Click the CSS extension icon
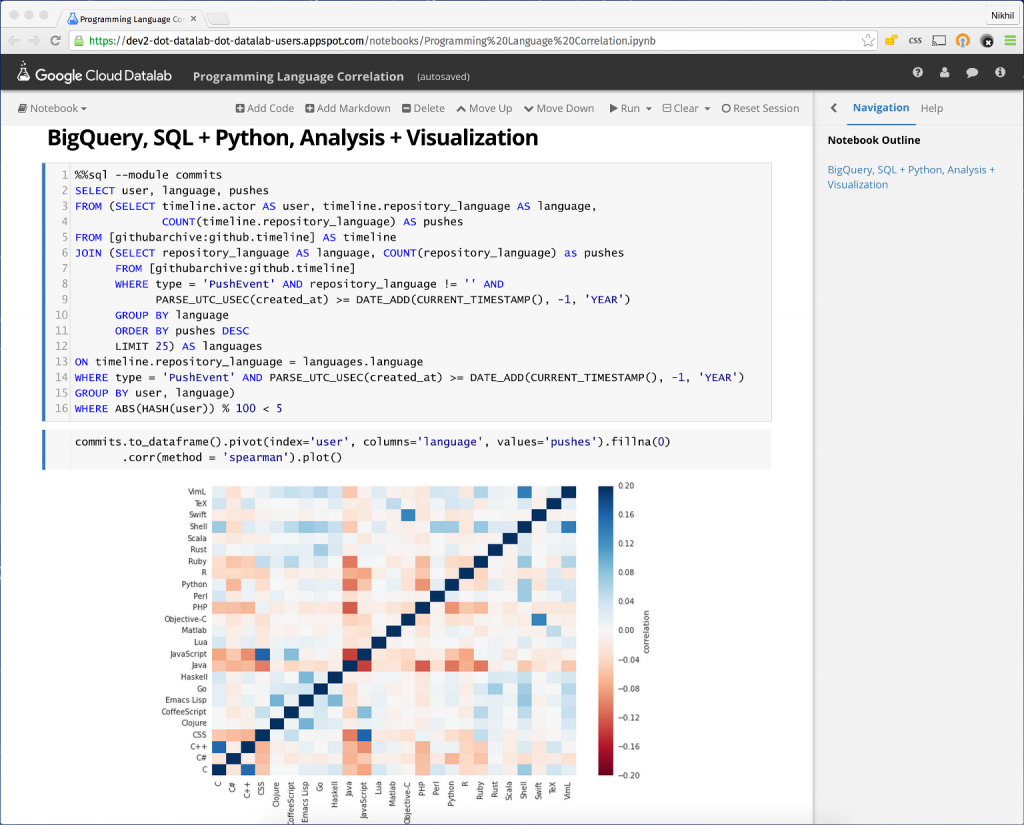Viewport: 1024px width, 825px height. 915,40
